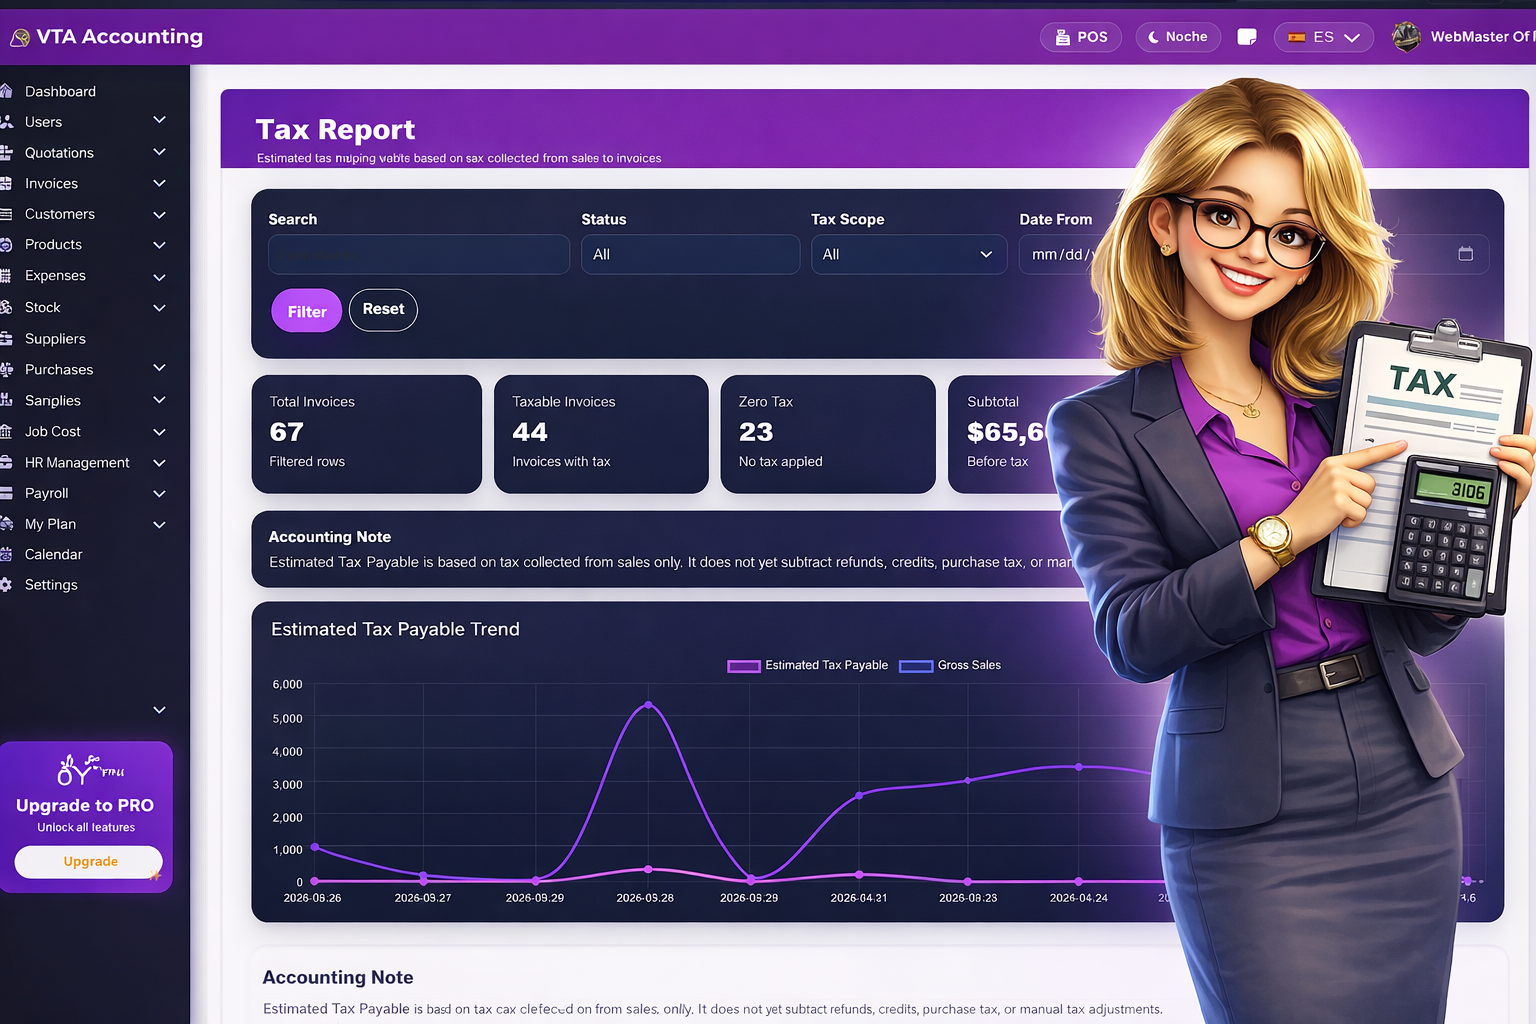The image size is (1536, 1024).
Task: Click the Total Invoices 67 card
Action: 367,434
